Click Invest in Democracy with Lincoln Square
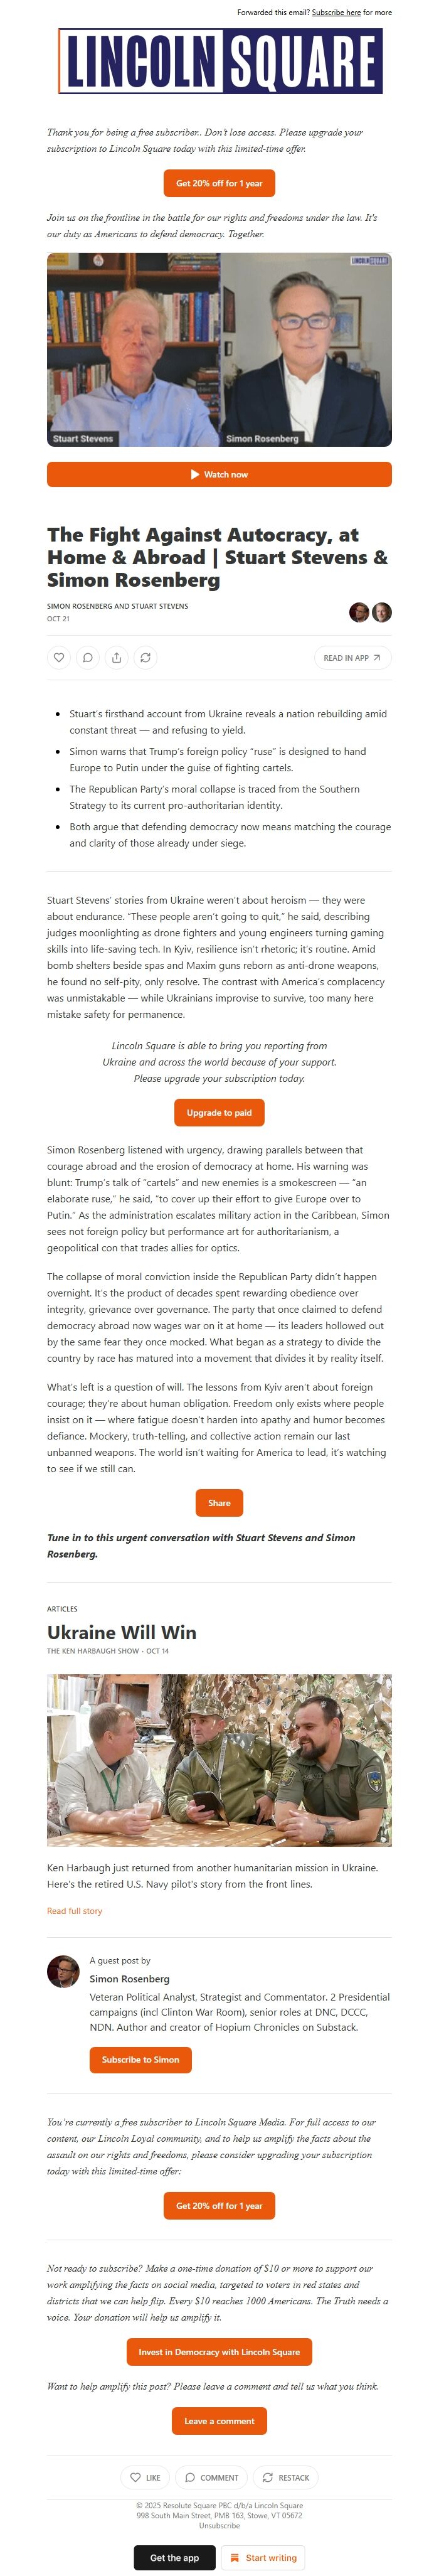Screen dimensions: 439x2576 pyautogui.click(x=219, y=2351)
